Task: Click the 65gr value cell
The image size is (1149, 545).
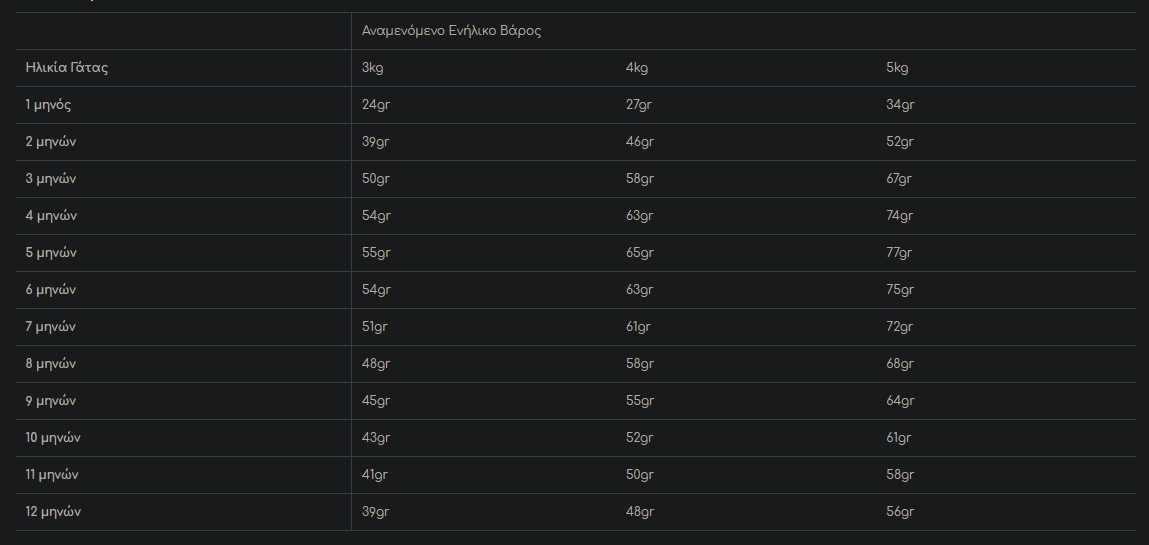Action: coord(640,253)
